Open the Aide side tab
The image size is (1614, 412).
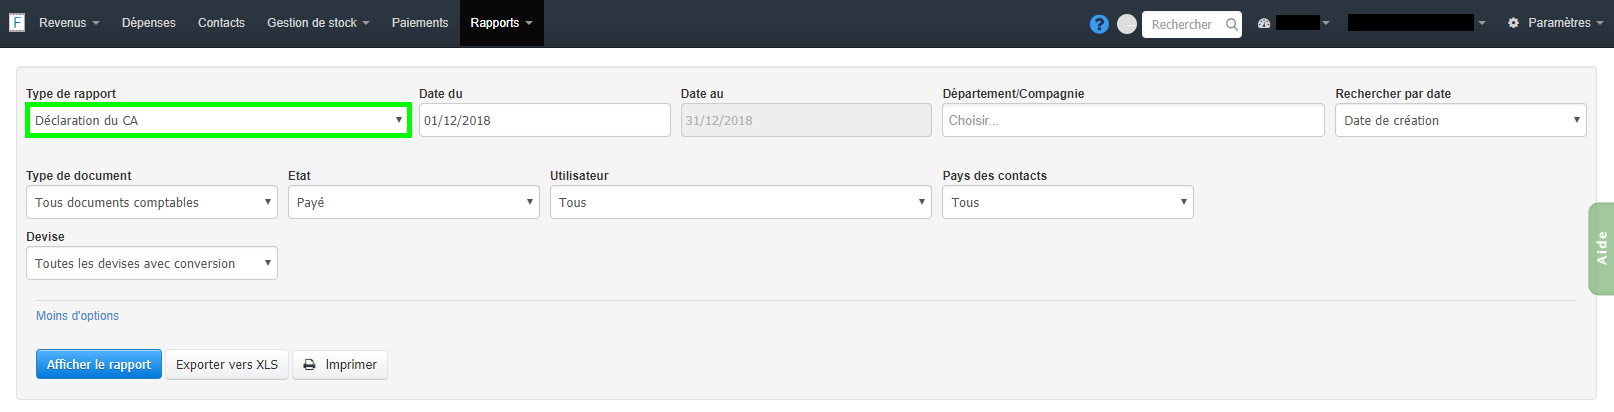click(x=1601, y=248)
